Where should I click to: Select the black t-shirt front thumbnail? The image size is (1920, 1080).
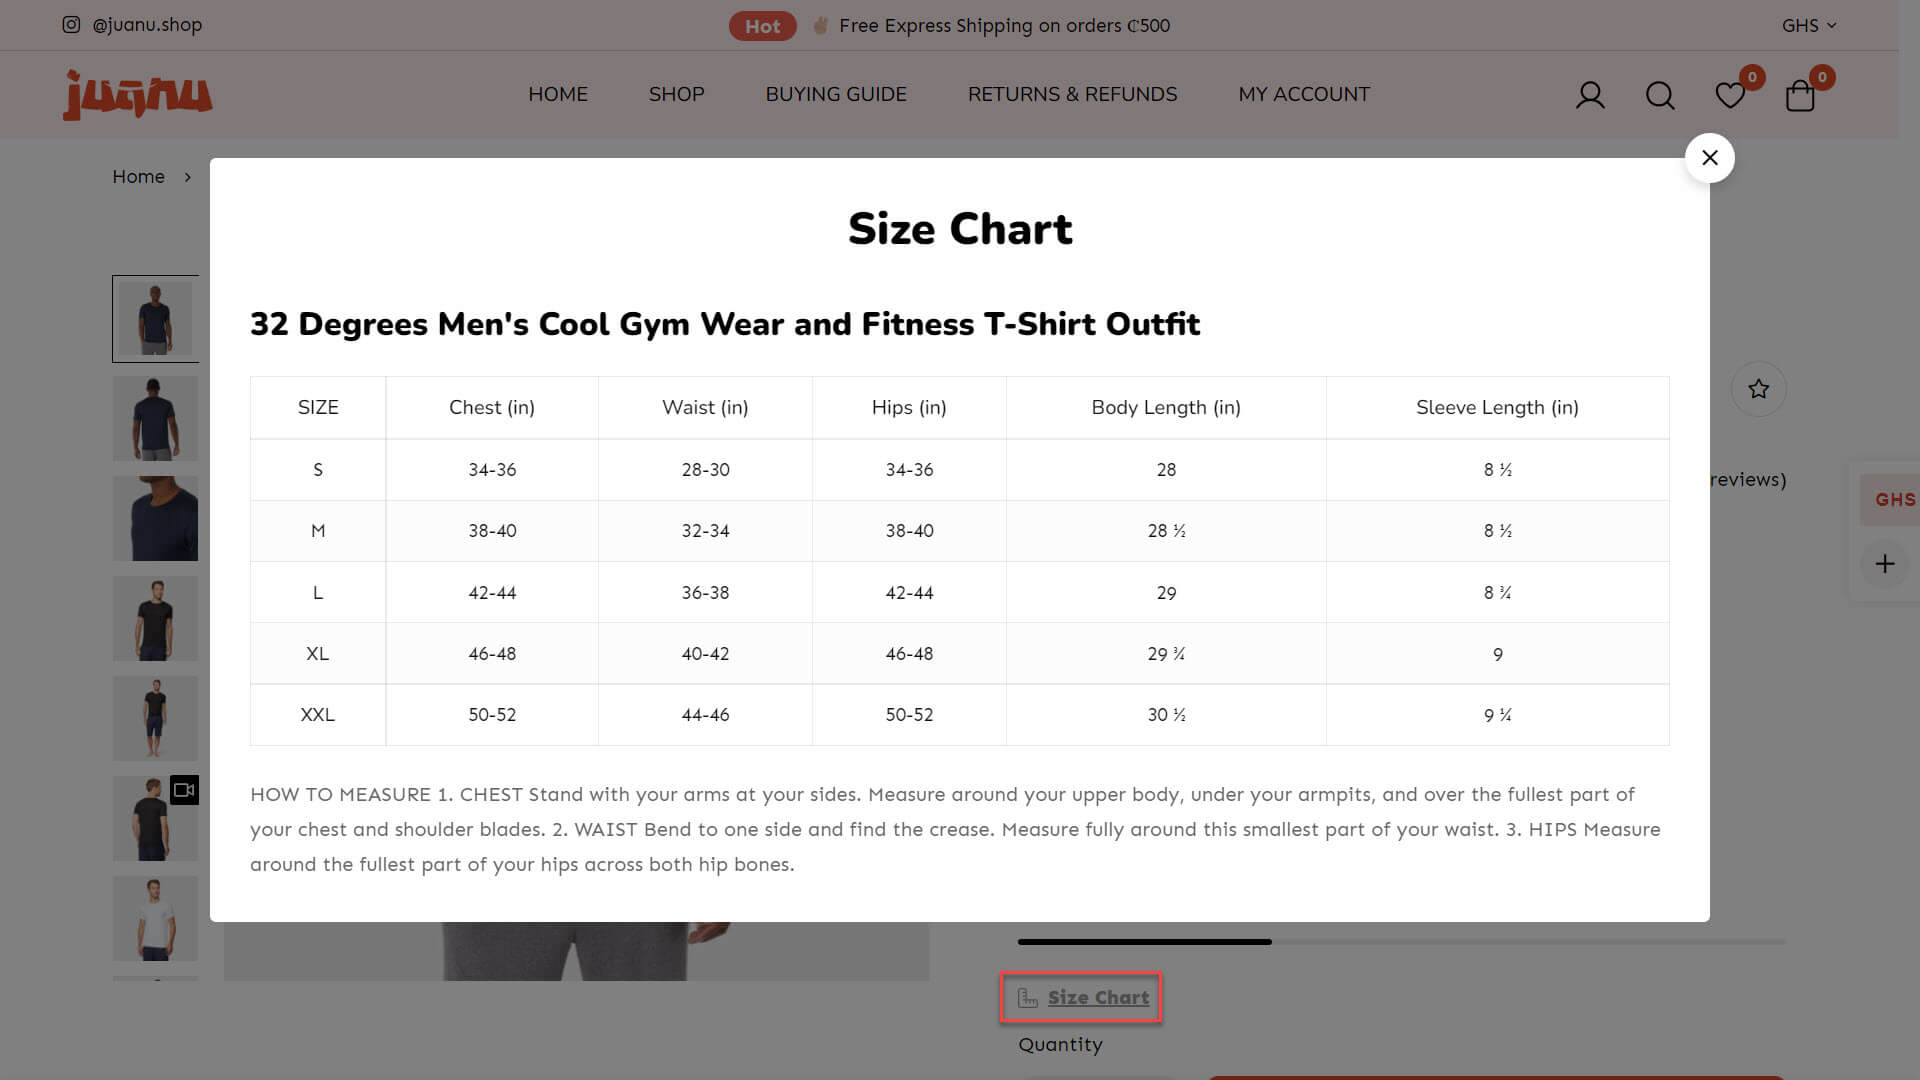pyautogui.click(x=155, y=619)
